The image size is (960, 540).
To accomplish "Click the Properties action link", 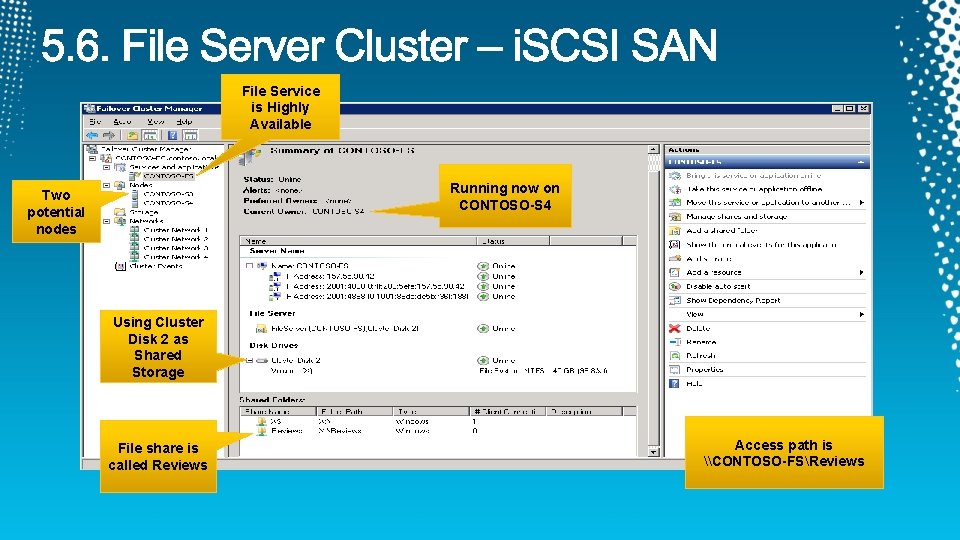I will (705, 370).
